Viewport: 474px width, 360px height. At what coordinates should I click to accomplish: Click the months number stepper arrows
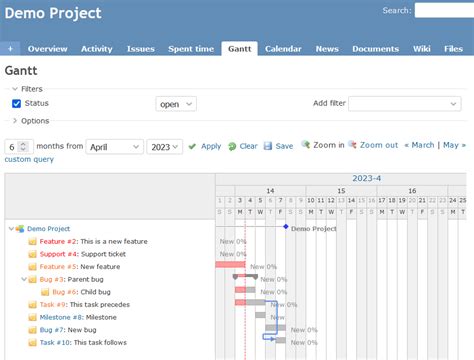[23, 147]
